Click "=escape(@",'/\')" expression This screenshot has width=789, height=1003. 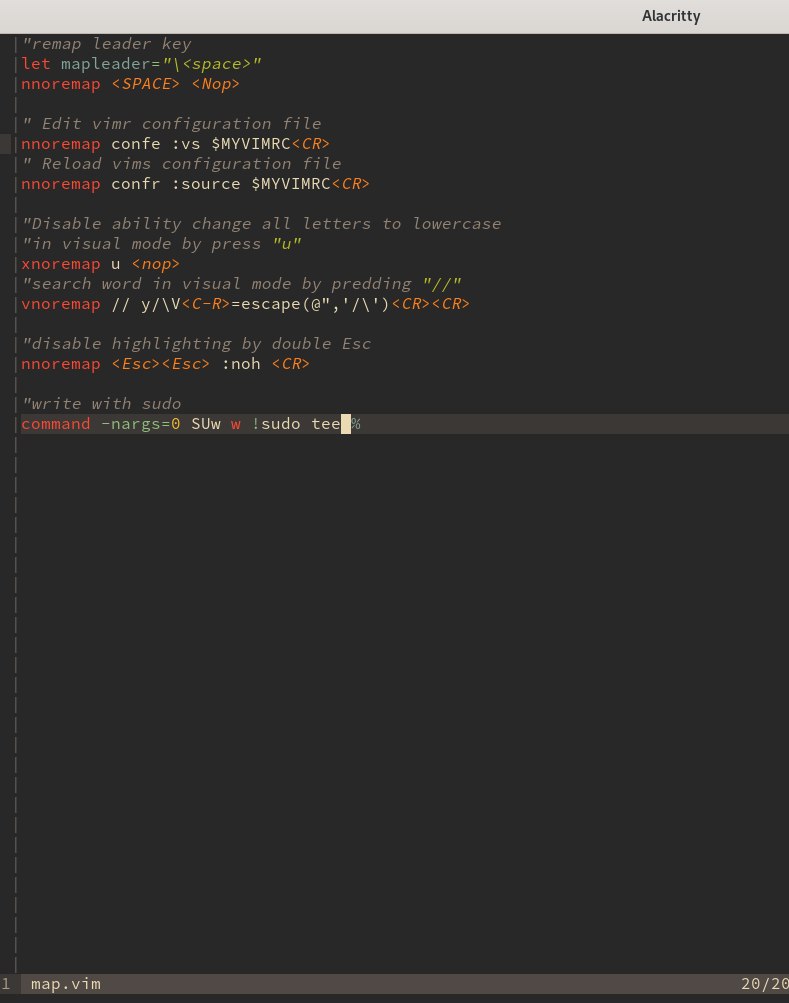(x=310, y=304)
